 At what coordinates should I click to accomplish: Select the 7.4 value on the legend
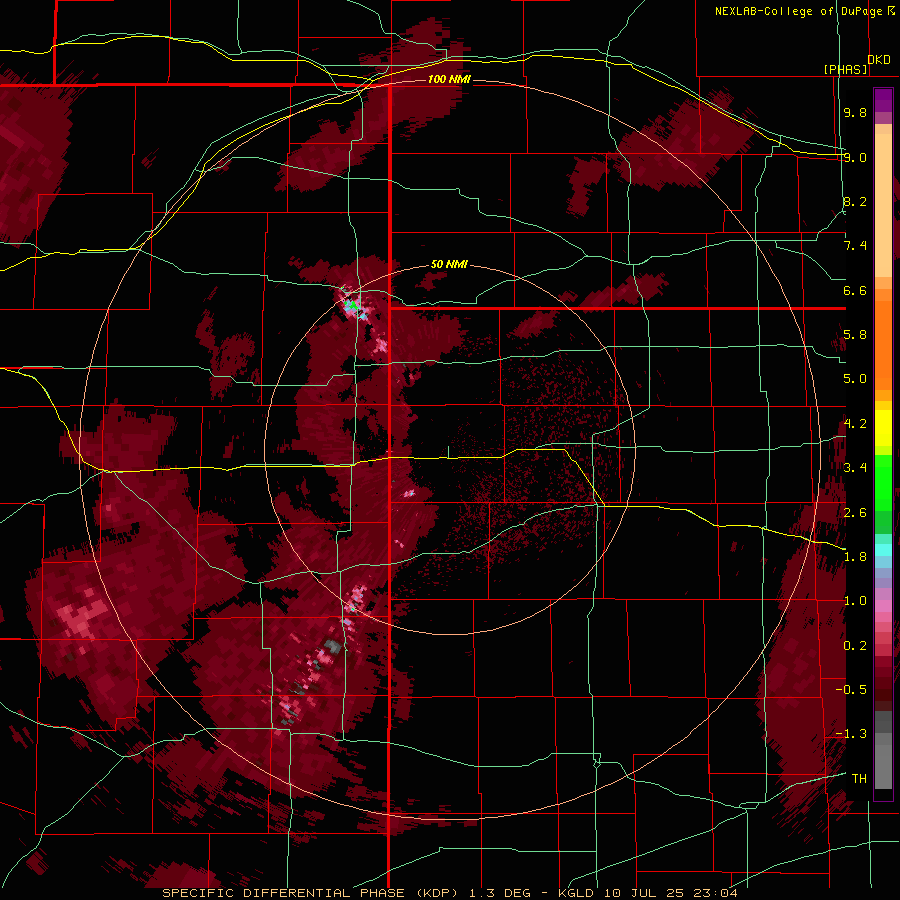point(855,246)
